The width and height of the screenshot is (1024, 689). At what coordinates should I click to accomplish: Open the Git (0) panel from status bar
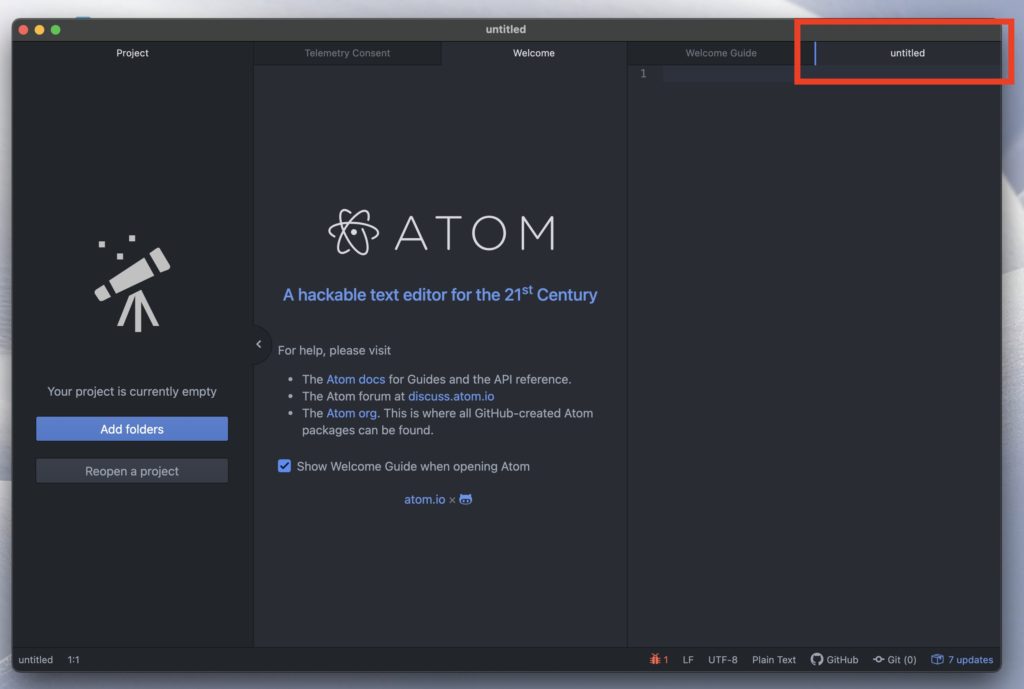(x=895, y=660)
